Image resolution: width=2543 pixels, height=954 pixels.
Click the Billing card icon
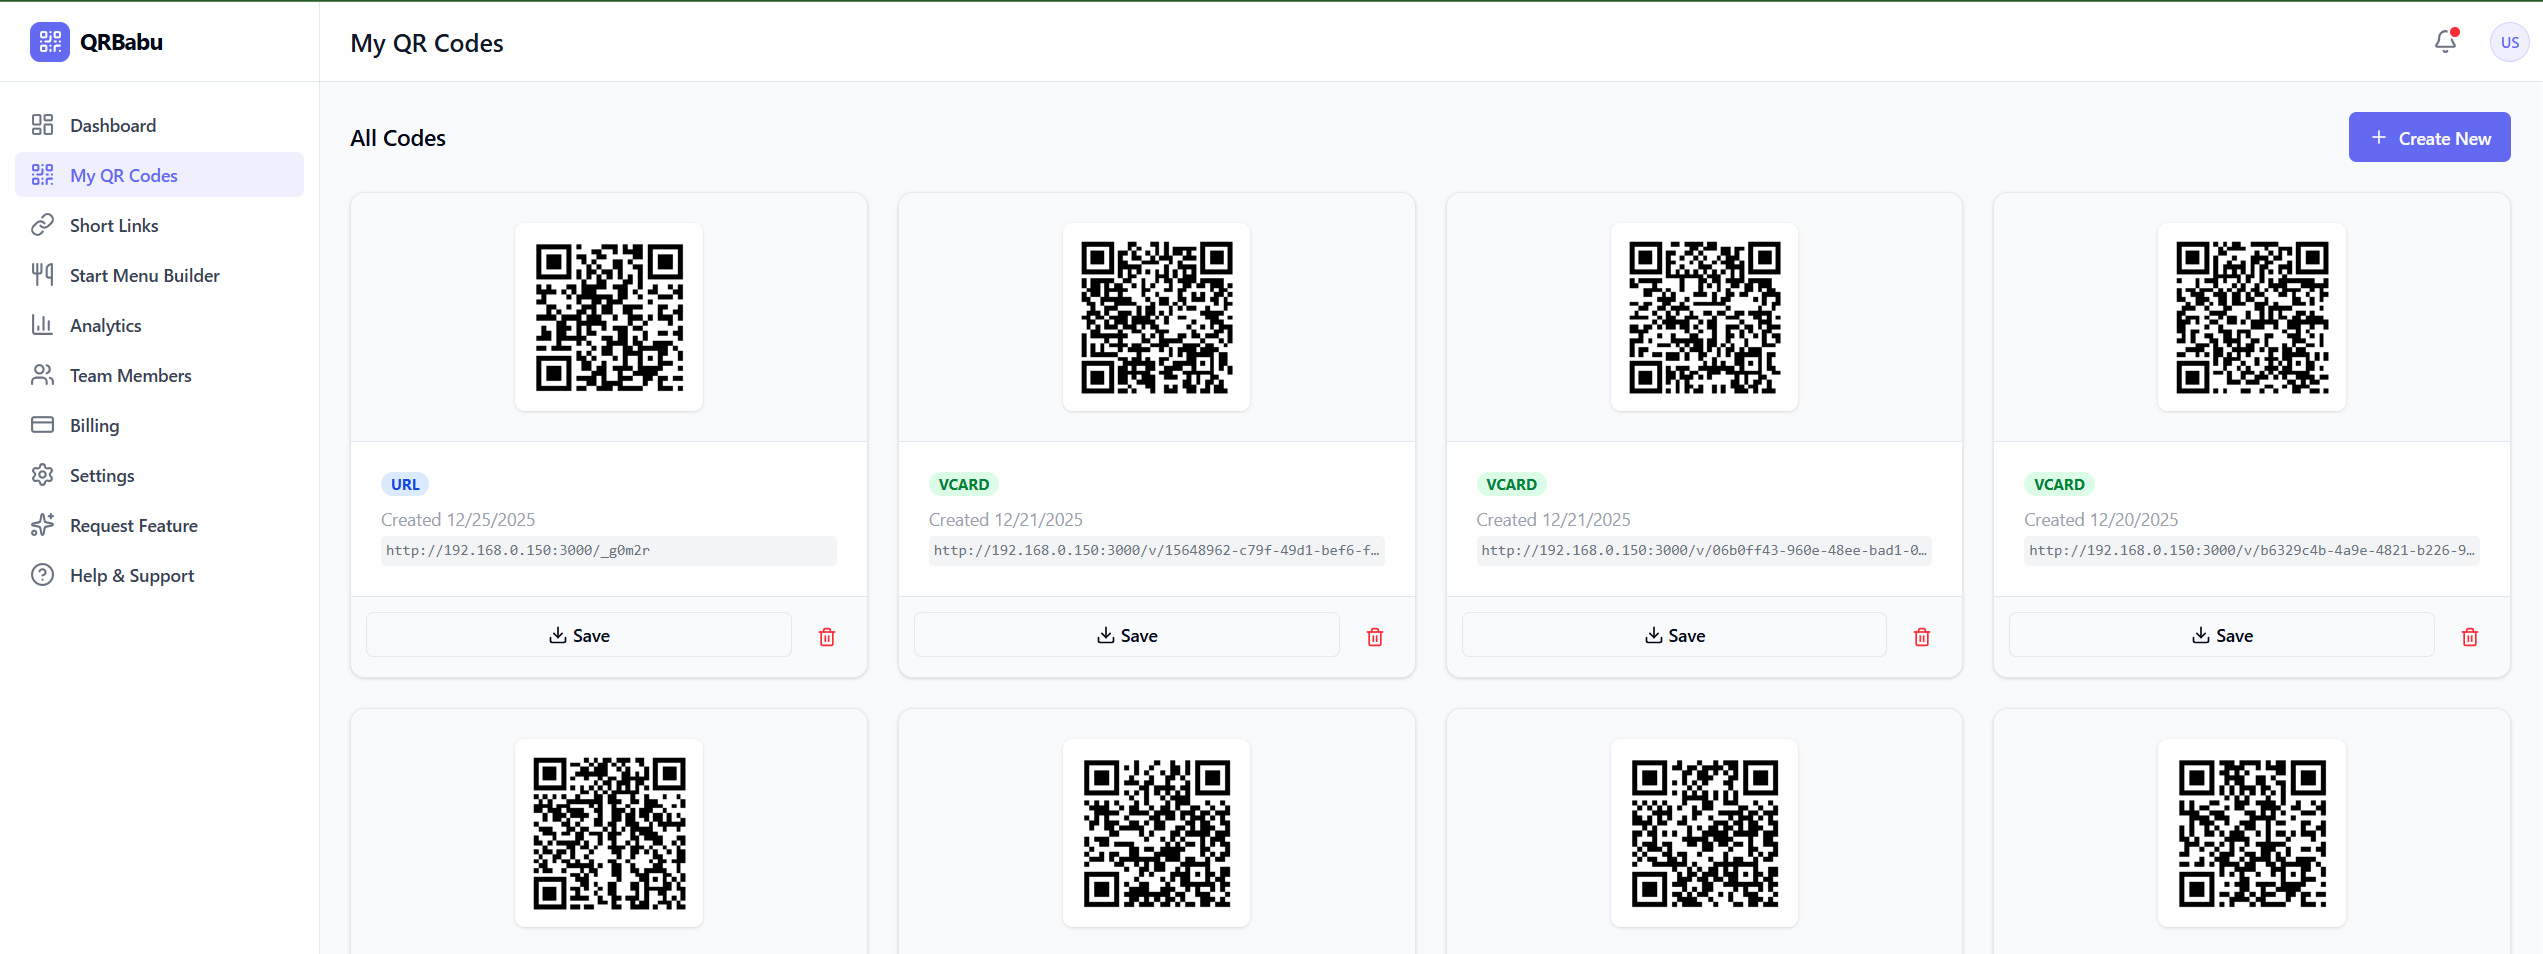coord(42,425)
